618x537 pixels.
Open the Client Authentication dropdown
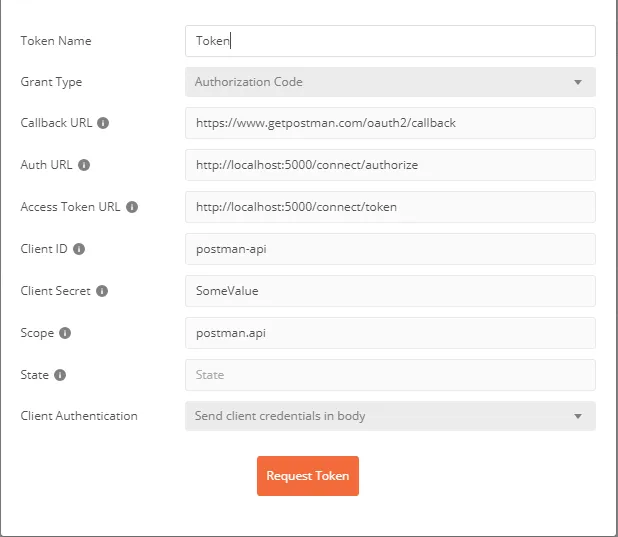pos(390,416)
